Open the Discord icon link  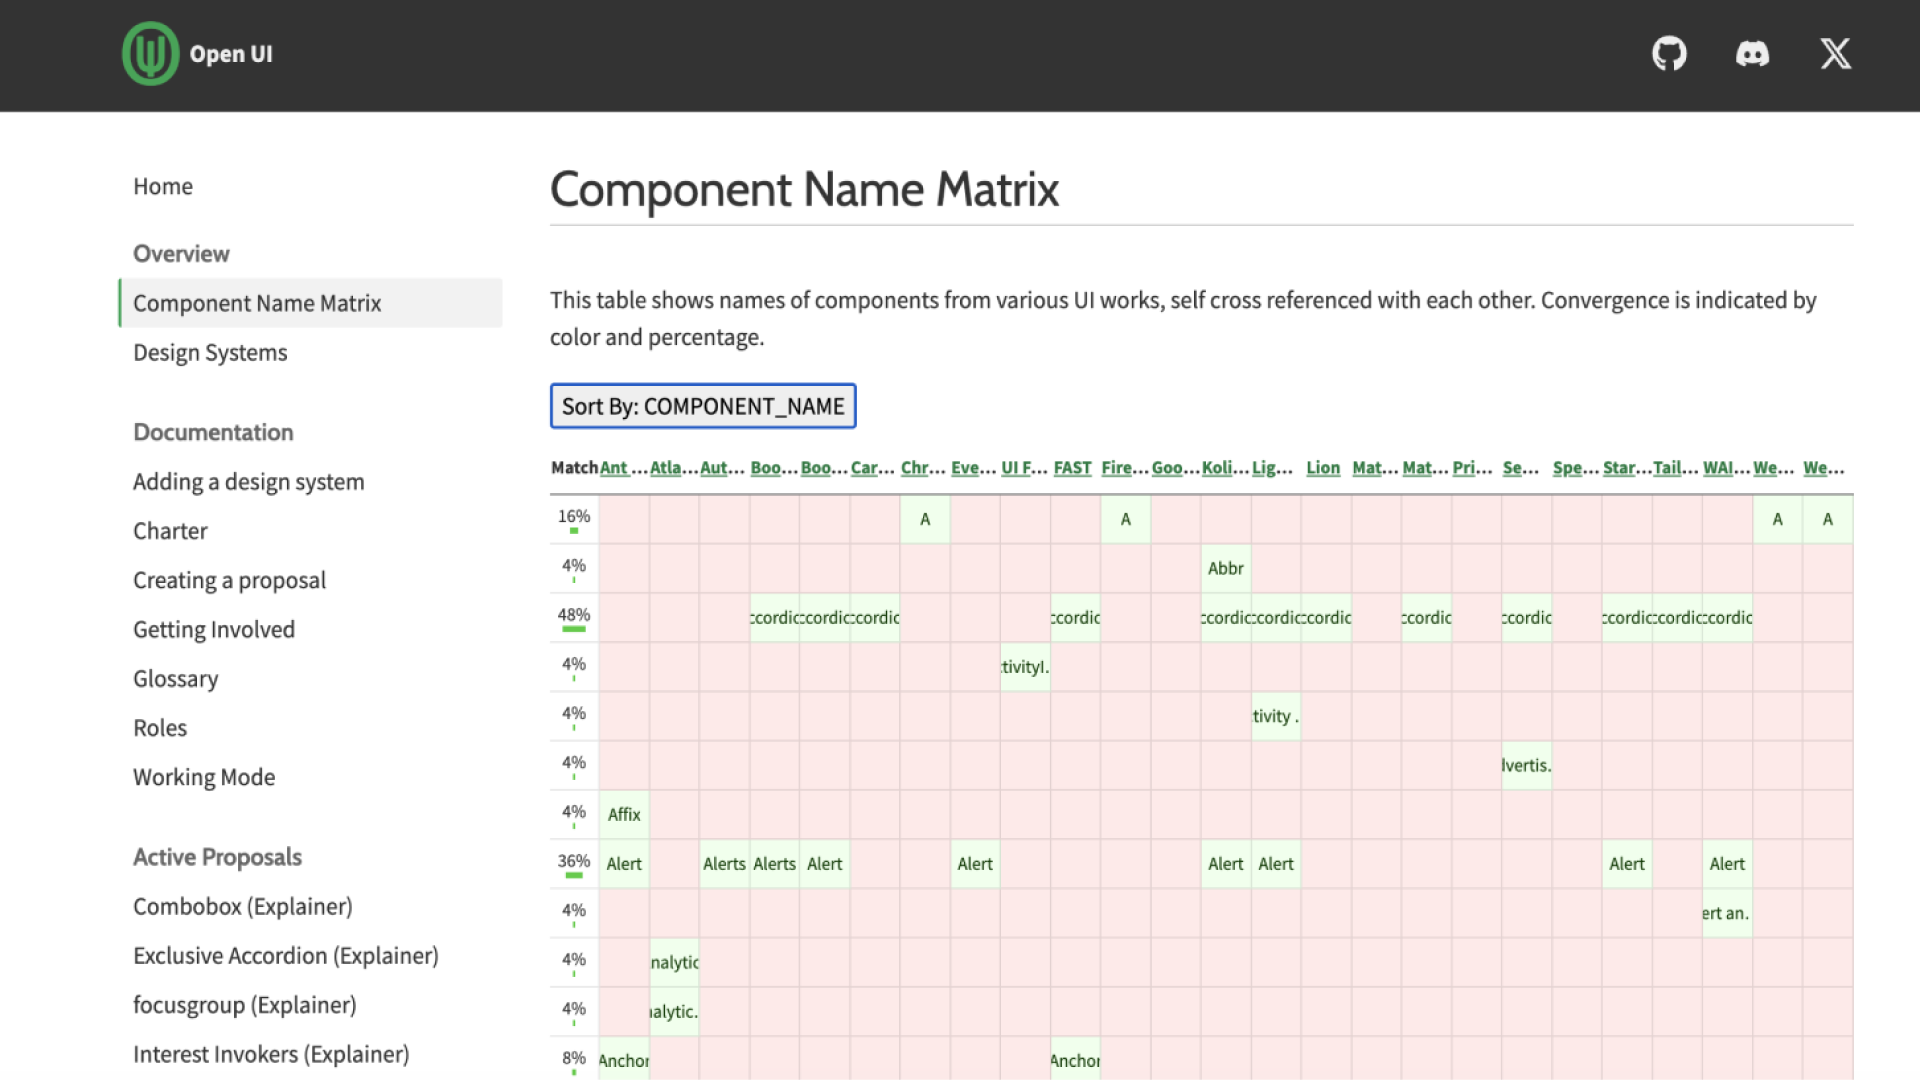[1752, 54]
